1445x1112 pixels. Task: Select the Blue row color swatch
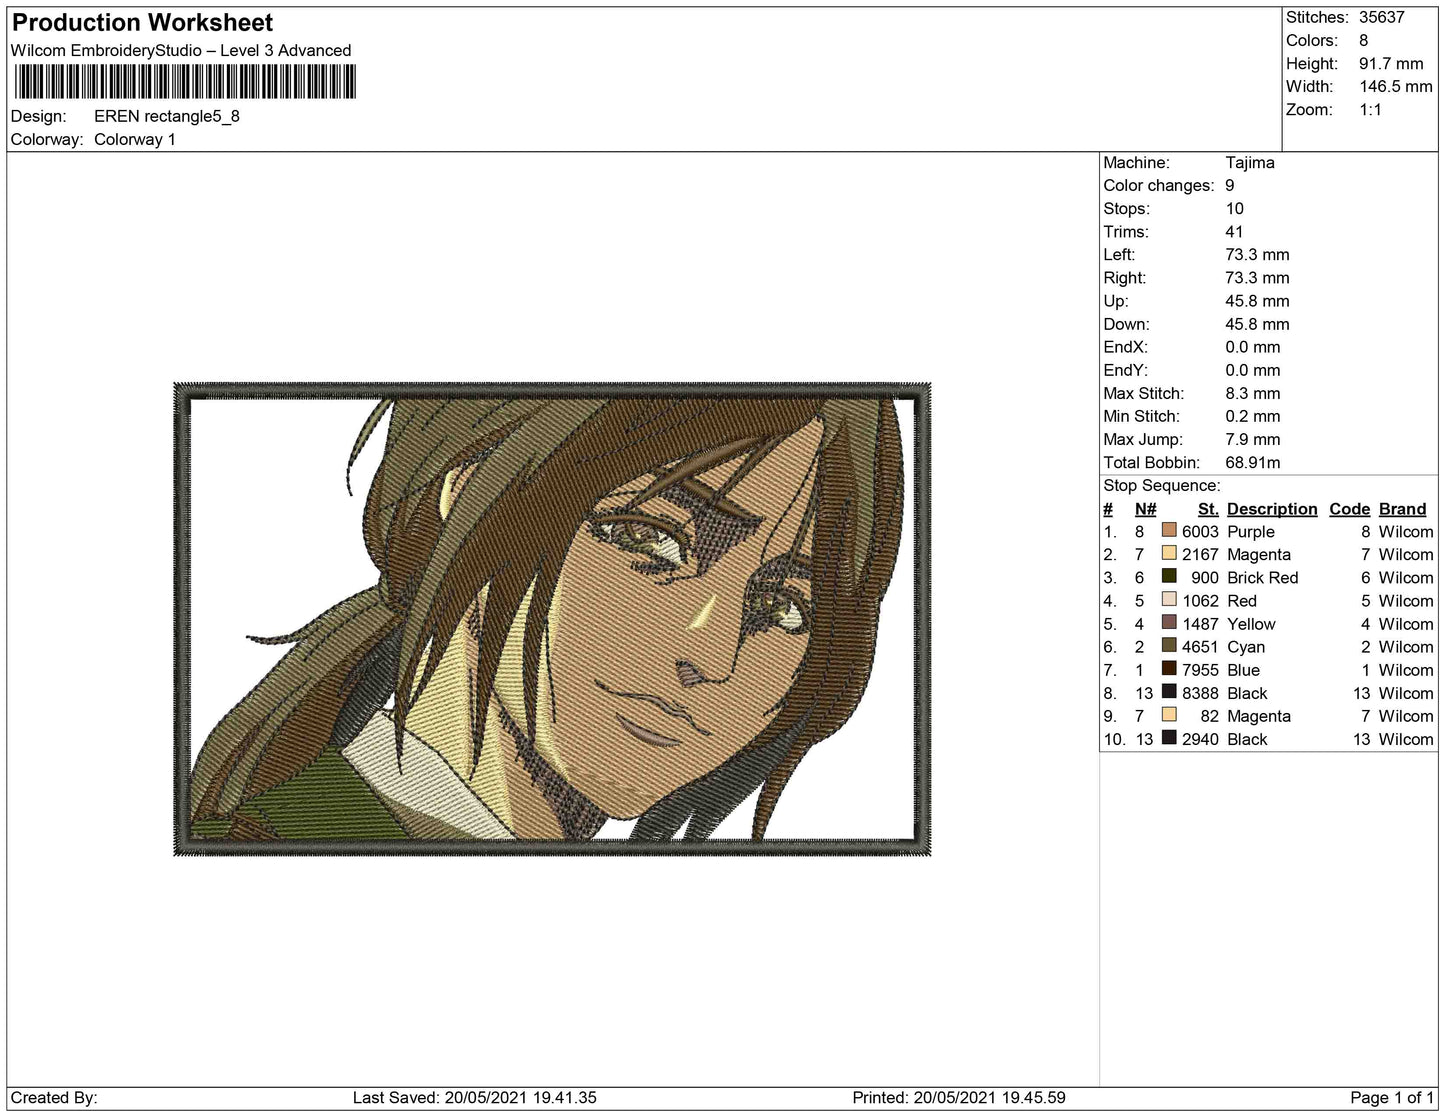(1168, 669)
